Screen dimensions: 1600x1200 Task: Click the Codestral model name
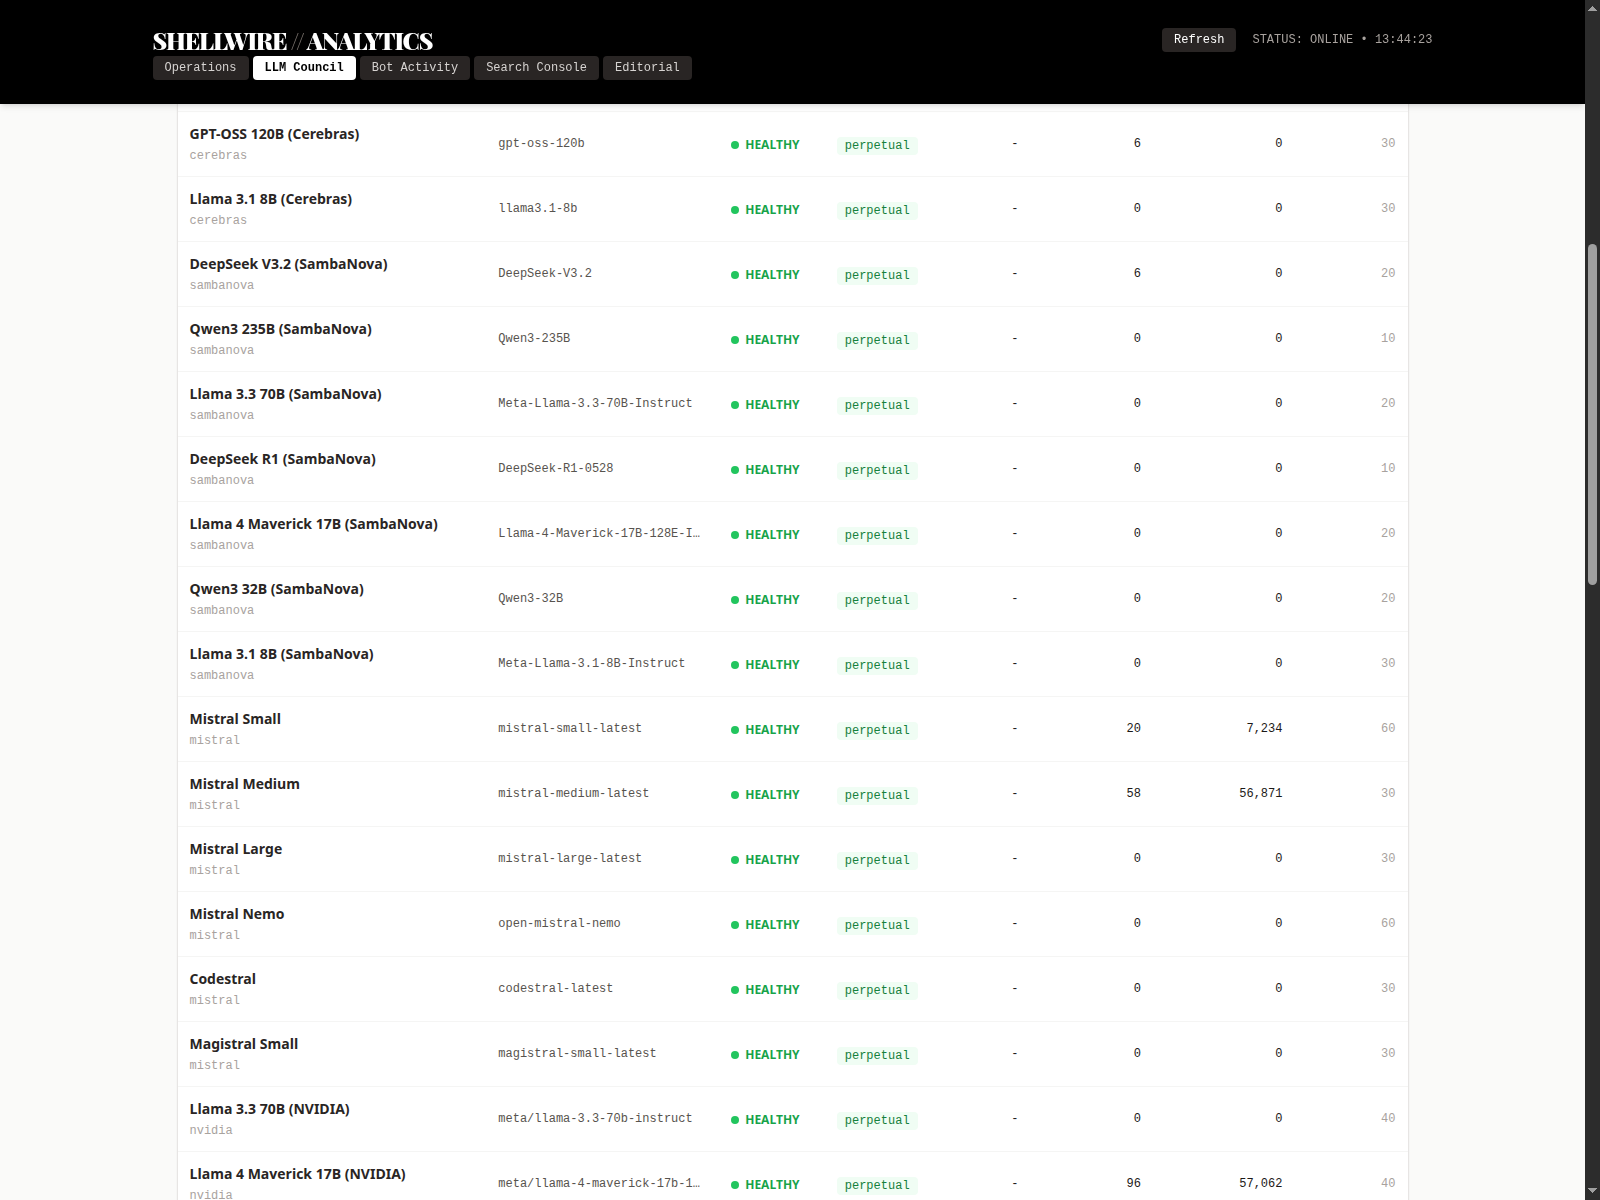click(222, 979)
